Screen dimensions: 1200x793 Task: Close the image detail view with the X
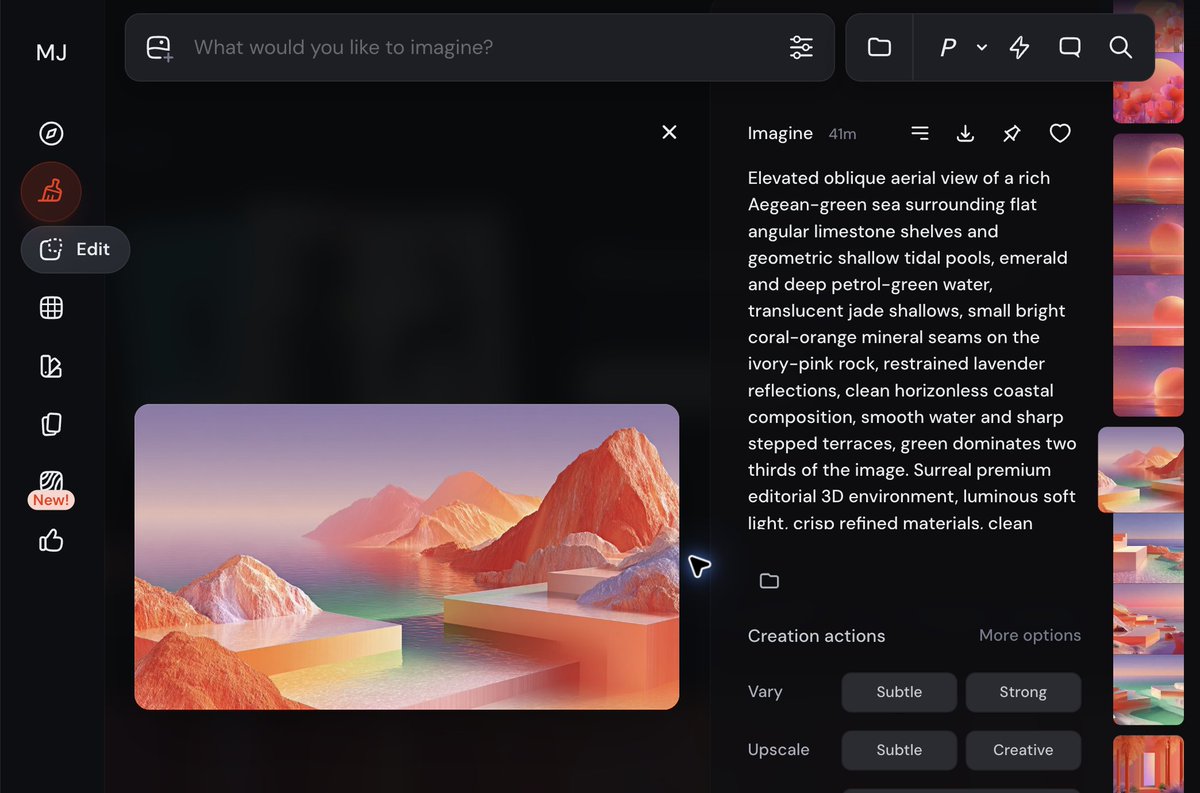click(x=670, y=132)
